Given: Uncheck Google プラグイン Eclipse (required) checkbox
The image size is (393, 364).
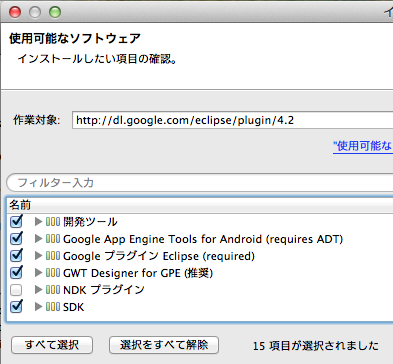Looking at the screenshot, I should coord(16,256).
